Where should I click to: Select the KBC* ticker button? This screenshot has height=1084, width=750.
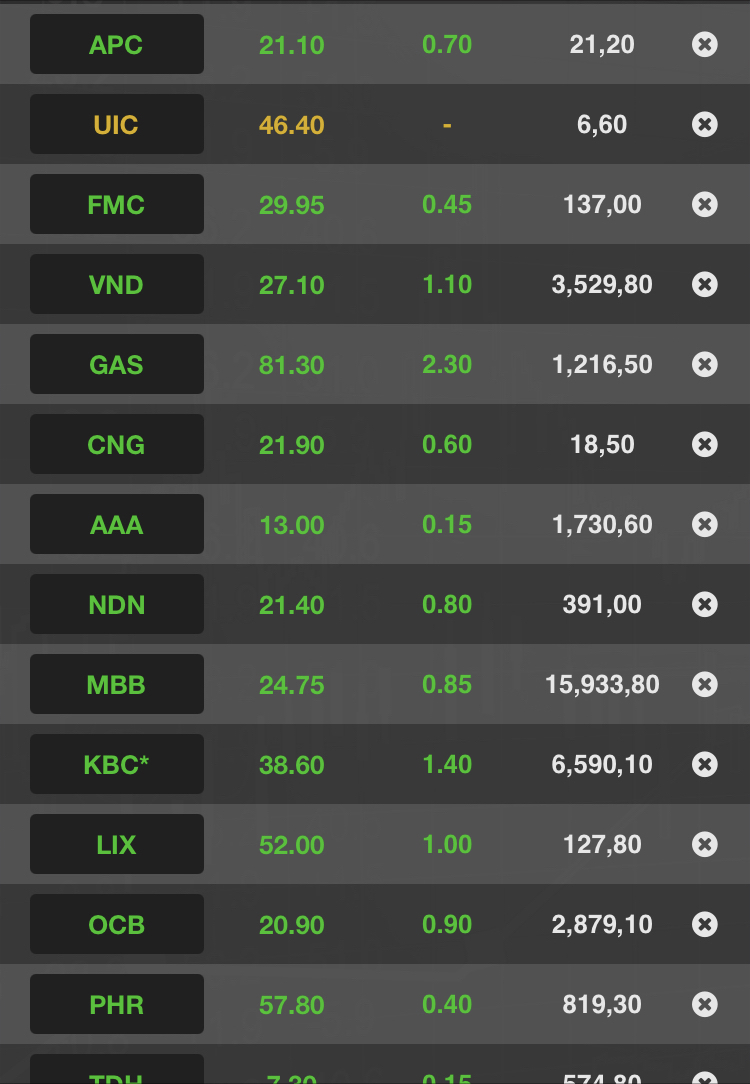pos(117,764)
